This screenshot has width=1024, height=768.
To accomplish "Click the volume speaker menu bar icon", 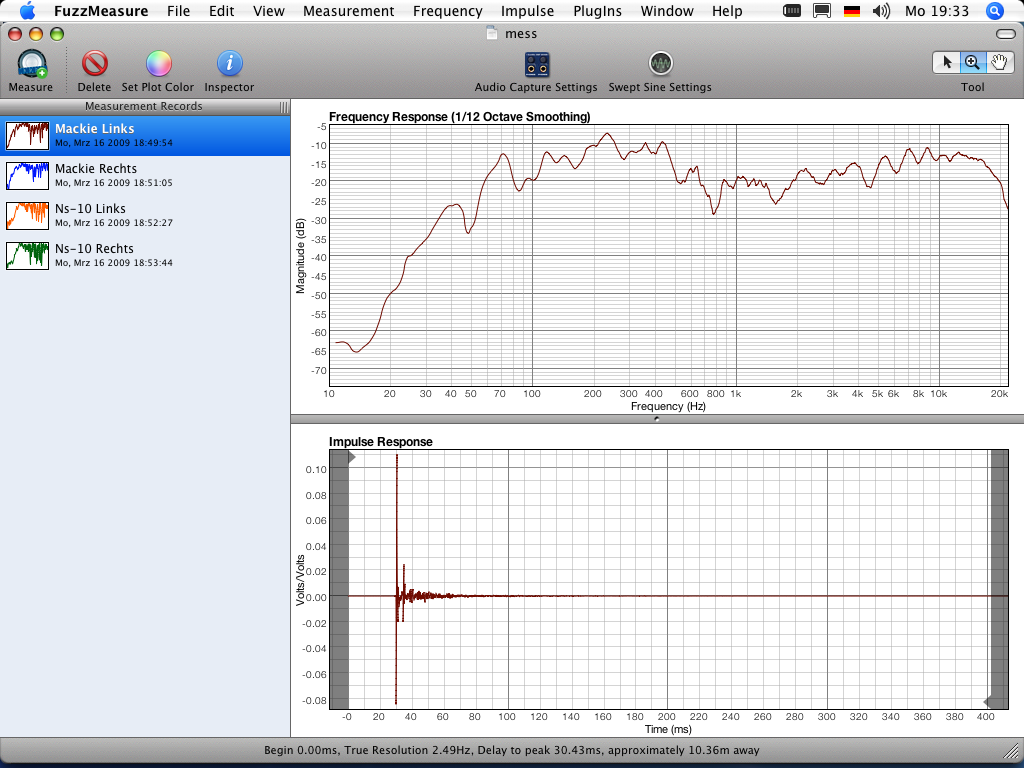I will (881, 11).
